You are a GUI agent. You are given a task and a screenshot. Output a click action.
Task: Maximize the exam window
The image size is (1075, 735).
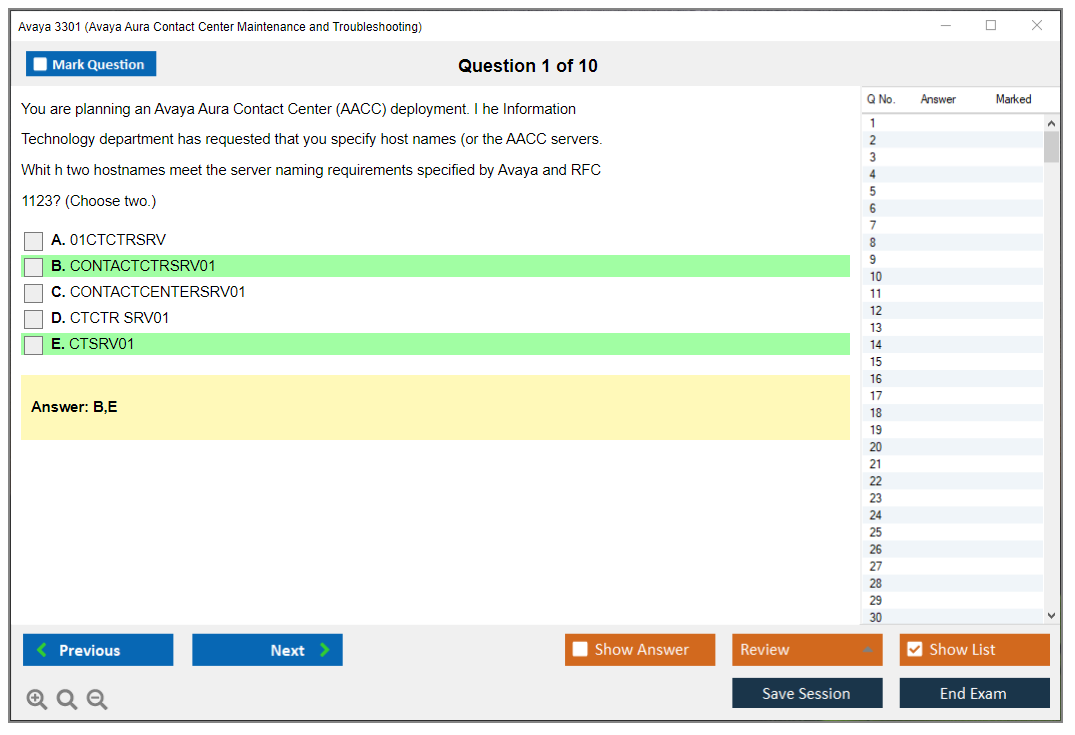click(x=991, y=26)
